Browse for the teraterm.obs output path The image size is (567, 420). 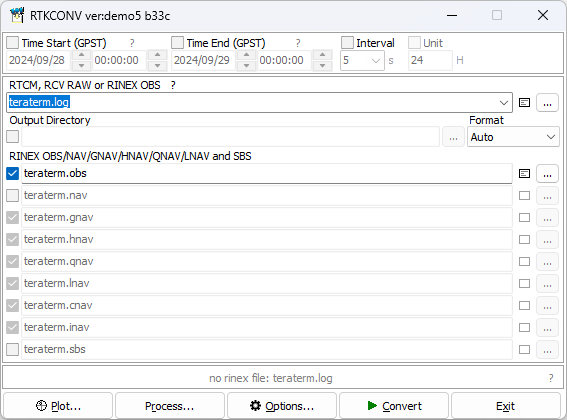click(x=547, y=174)
